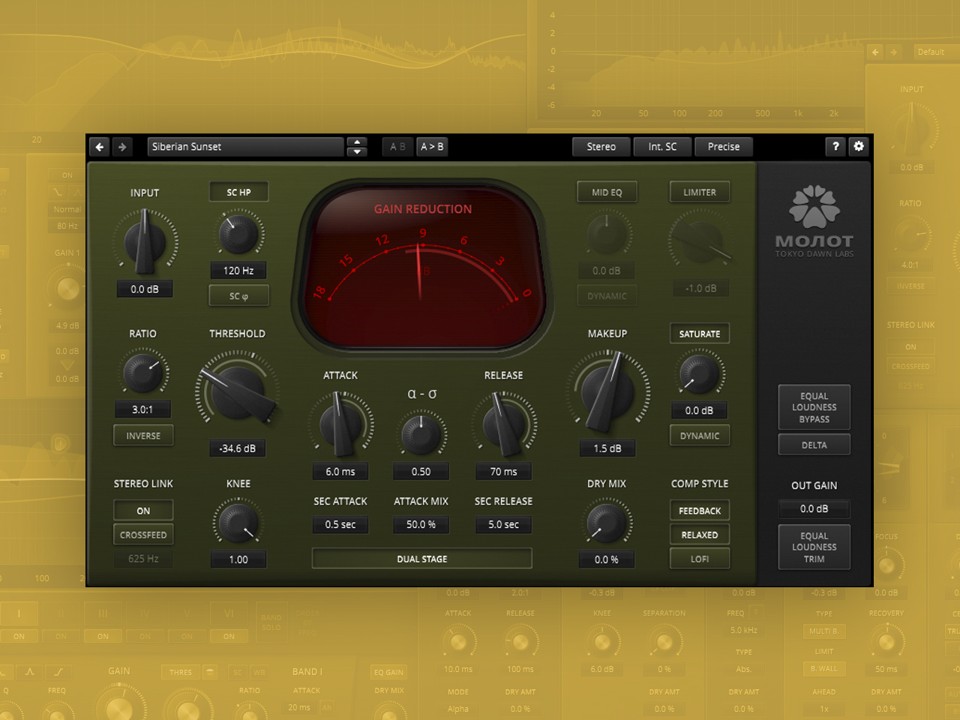Open the Siberian Sunset preset selector

coord(246,147)
